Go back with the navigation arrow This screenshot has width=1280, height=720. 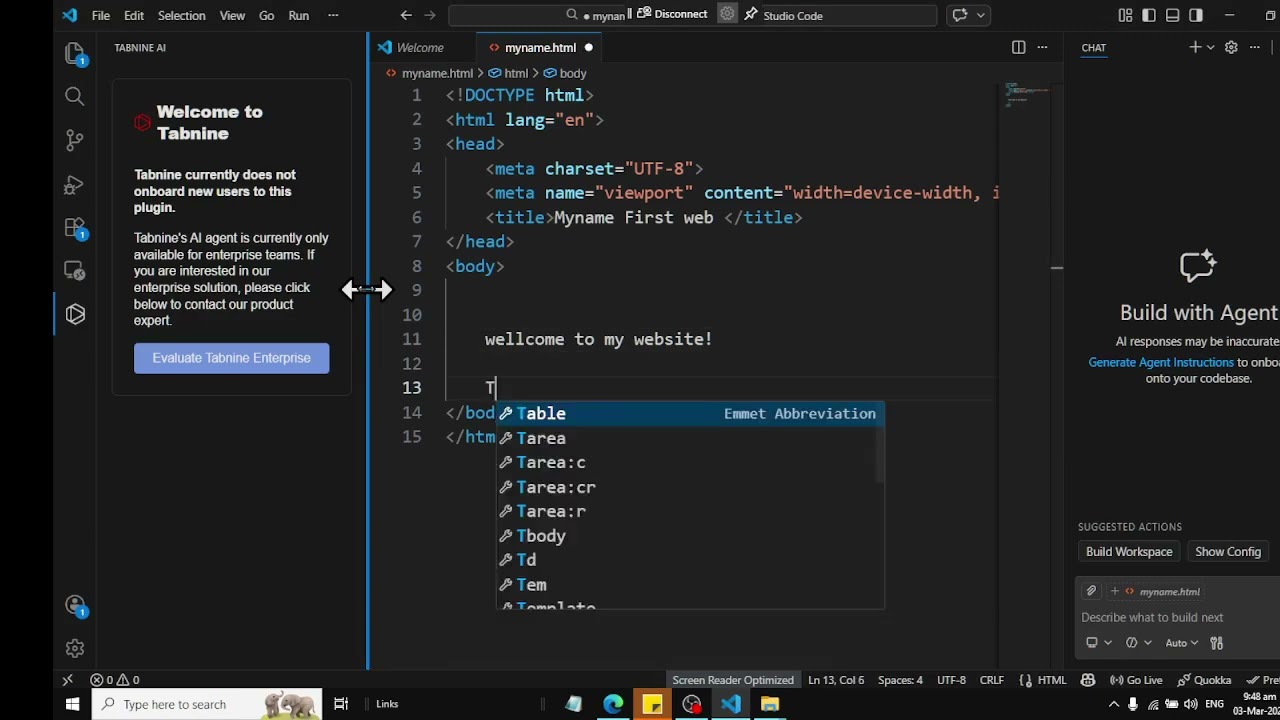406,15
